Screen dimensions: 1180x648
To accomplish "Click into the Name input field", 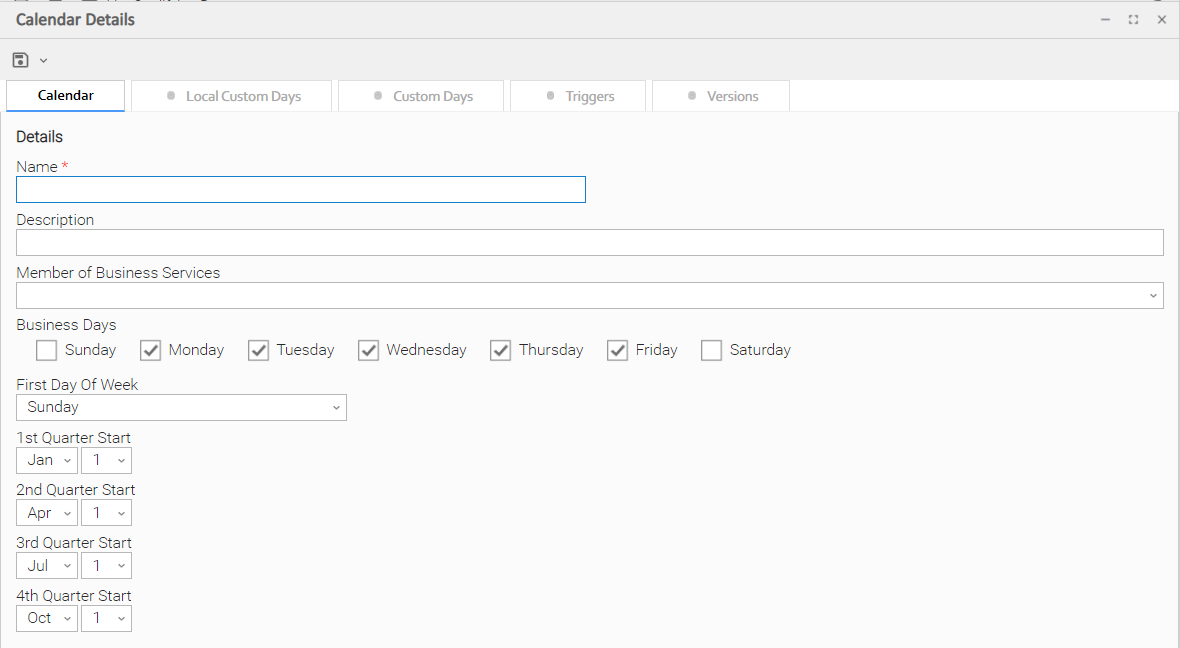I will (300, 190).
